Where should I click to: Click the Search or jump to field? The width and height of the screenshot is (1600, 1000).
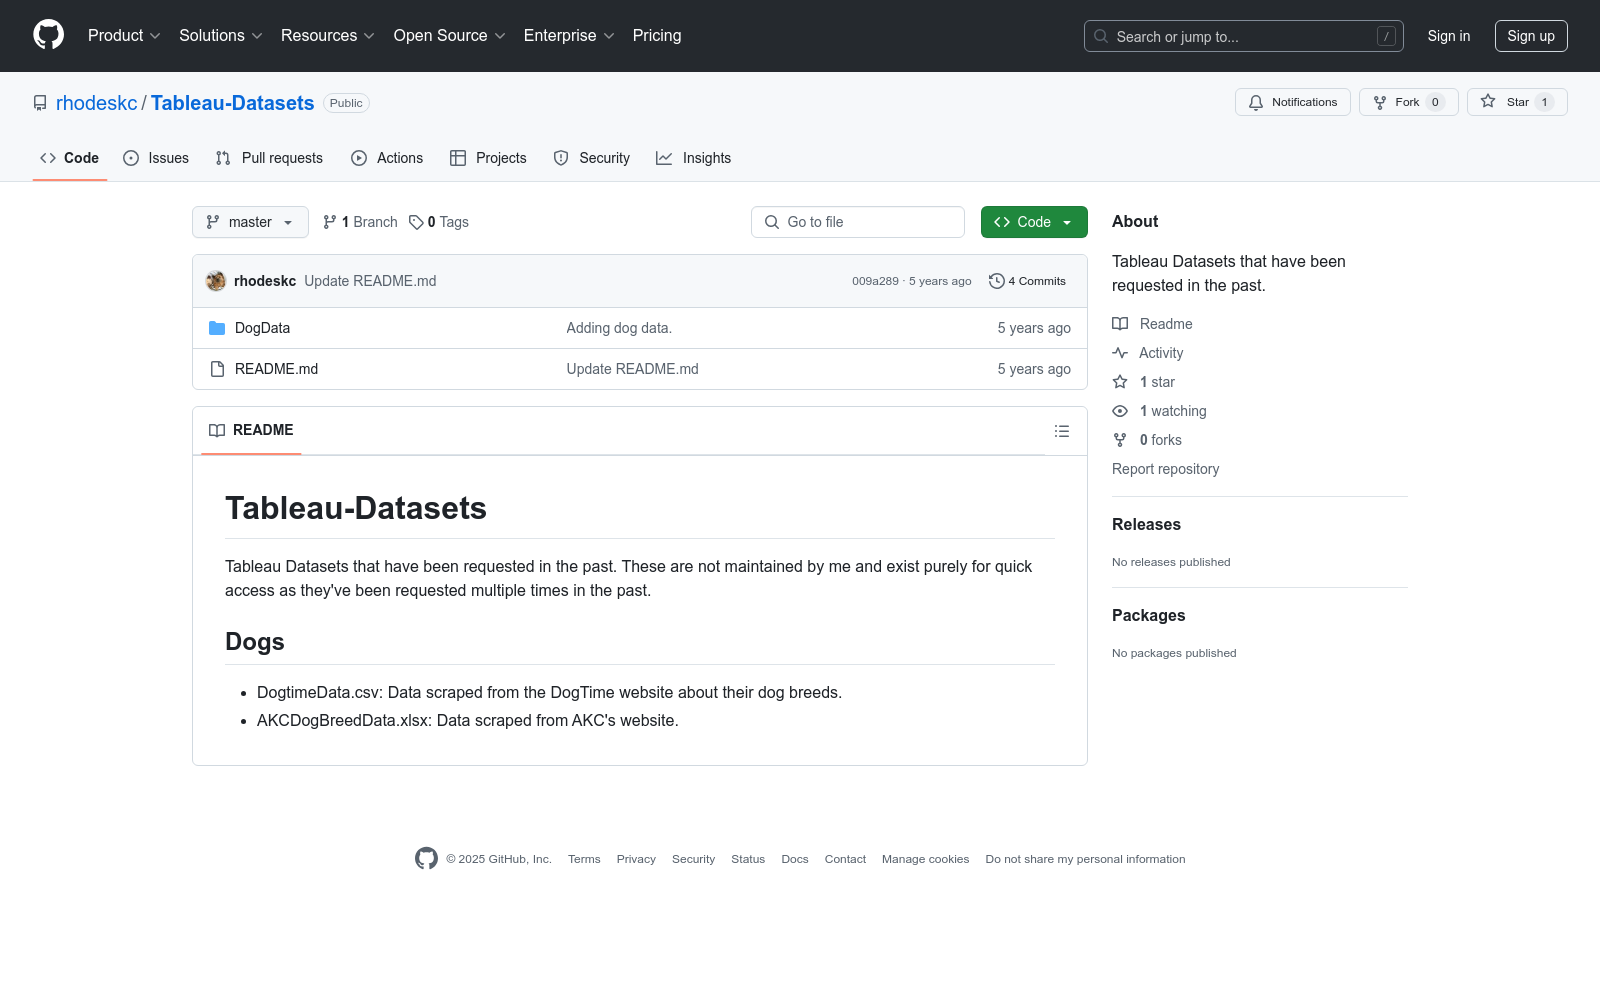click(1244, 36)
